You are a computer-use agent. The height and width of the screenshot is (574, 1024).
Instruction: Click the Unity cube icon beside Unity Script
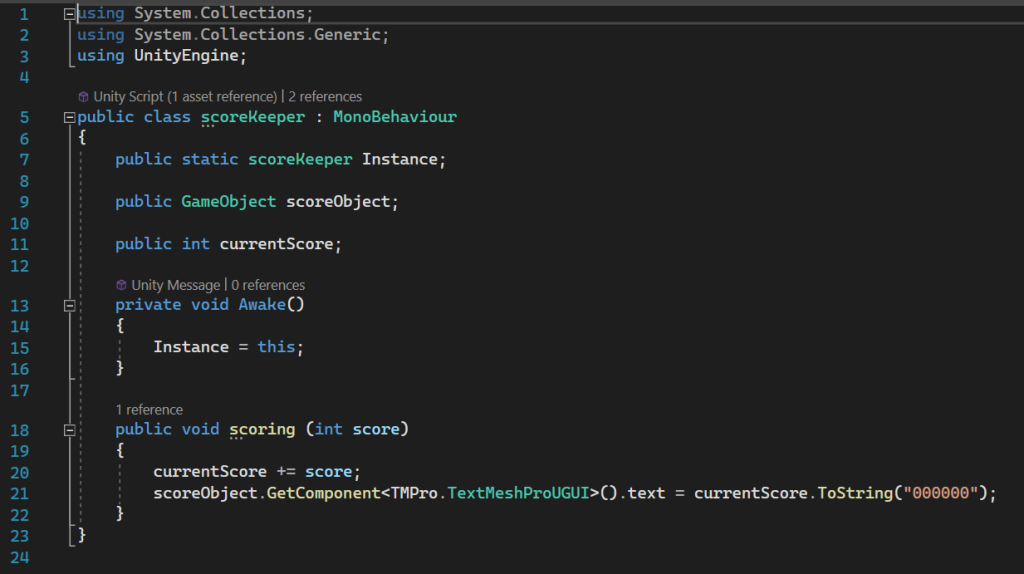coord(83,97)
